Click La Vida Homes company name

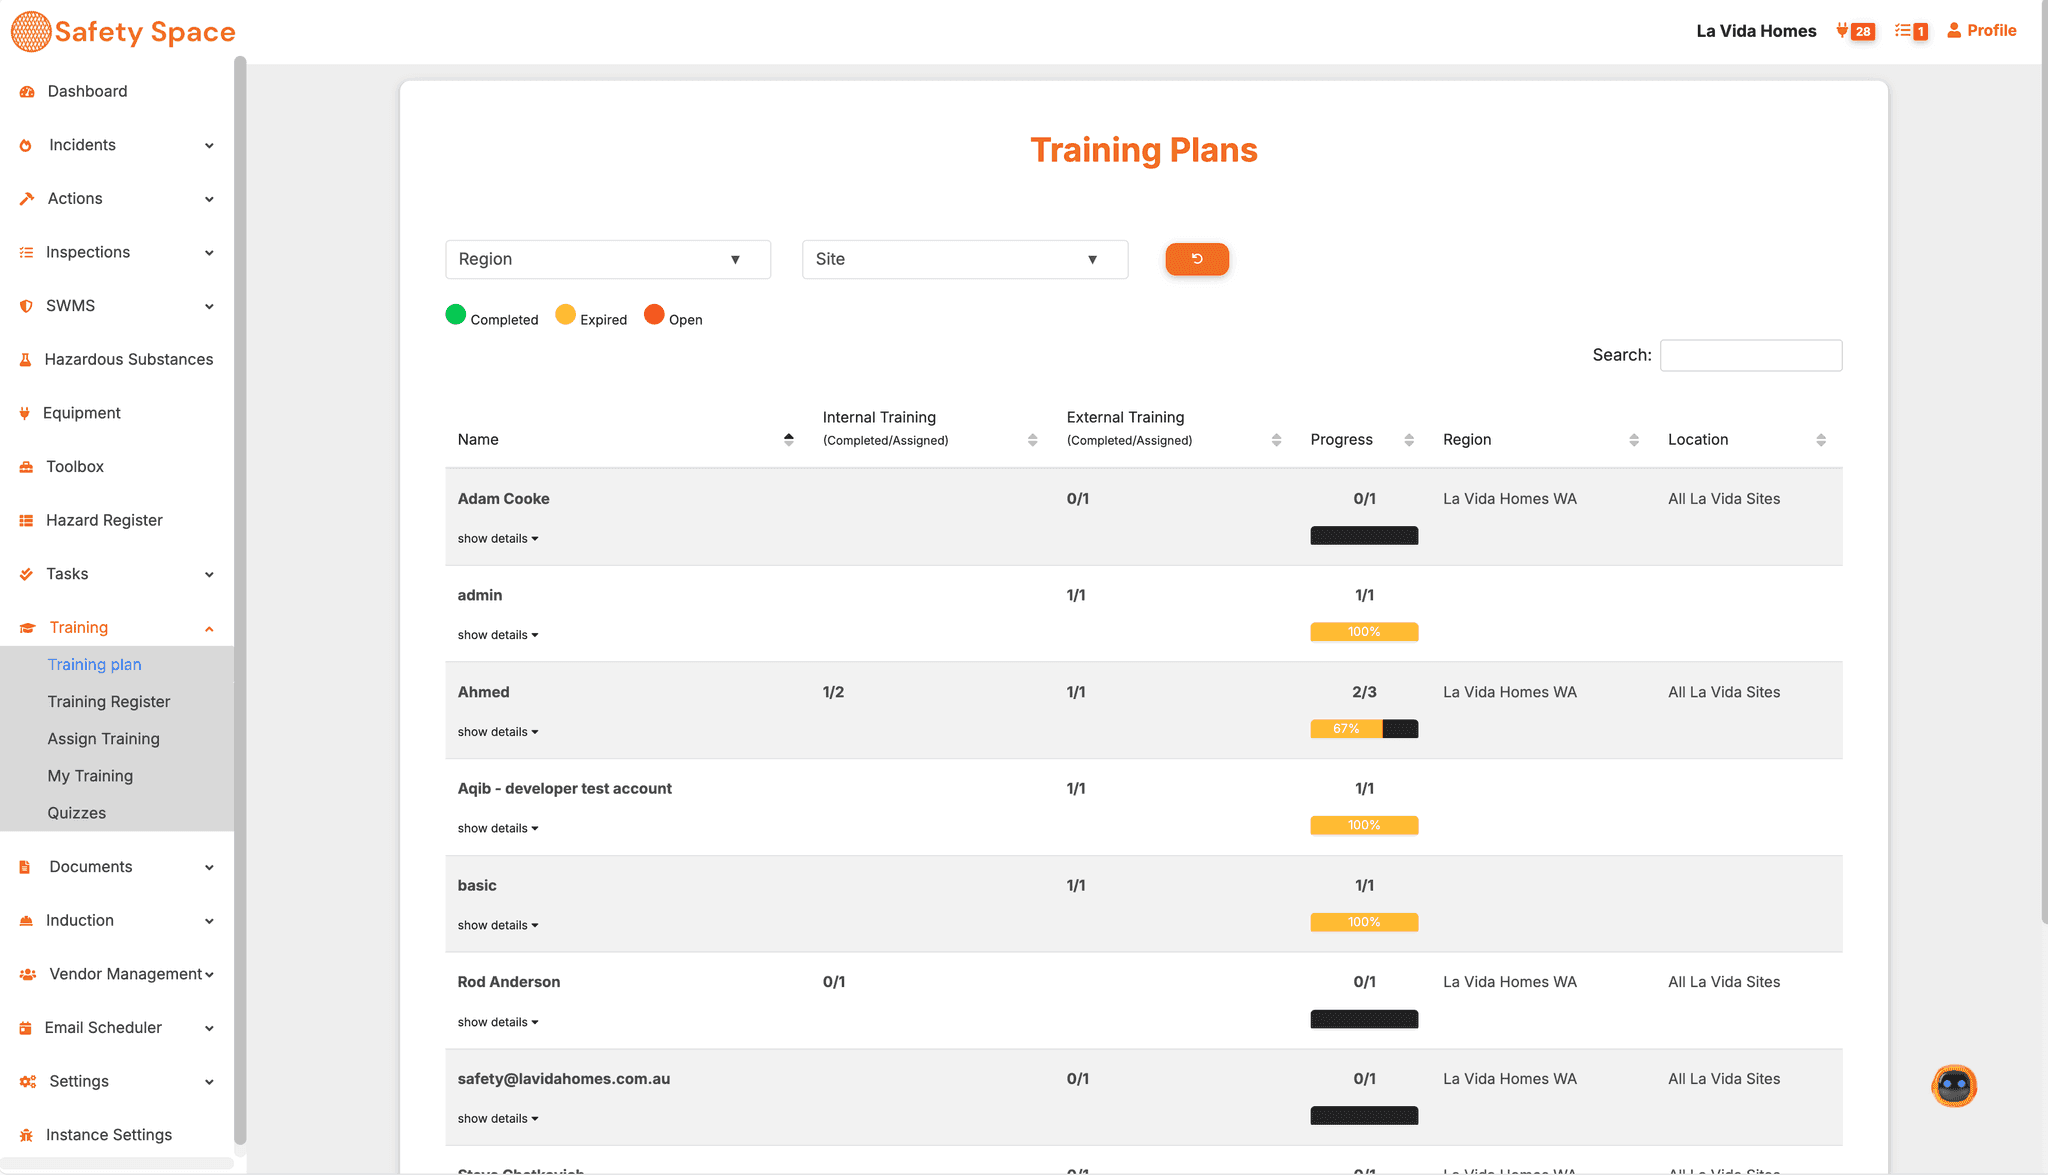click(x=1756, y=31)
